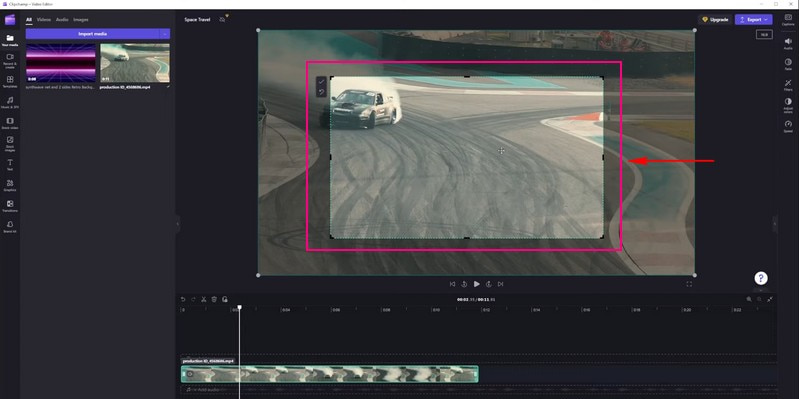Open the Record & create panel
The width and height of the screenshot is (799, 399).
coord(10,60)
